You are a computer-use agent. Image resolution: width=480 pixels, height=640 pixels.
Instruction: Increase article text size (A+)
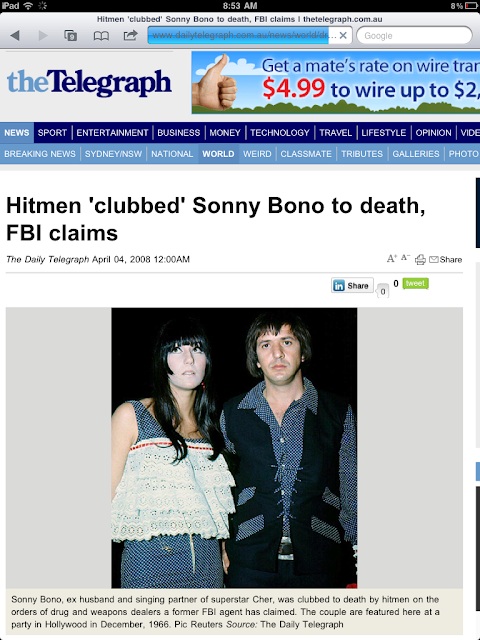391,258
